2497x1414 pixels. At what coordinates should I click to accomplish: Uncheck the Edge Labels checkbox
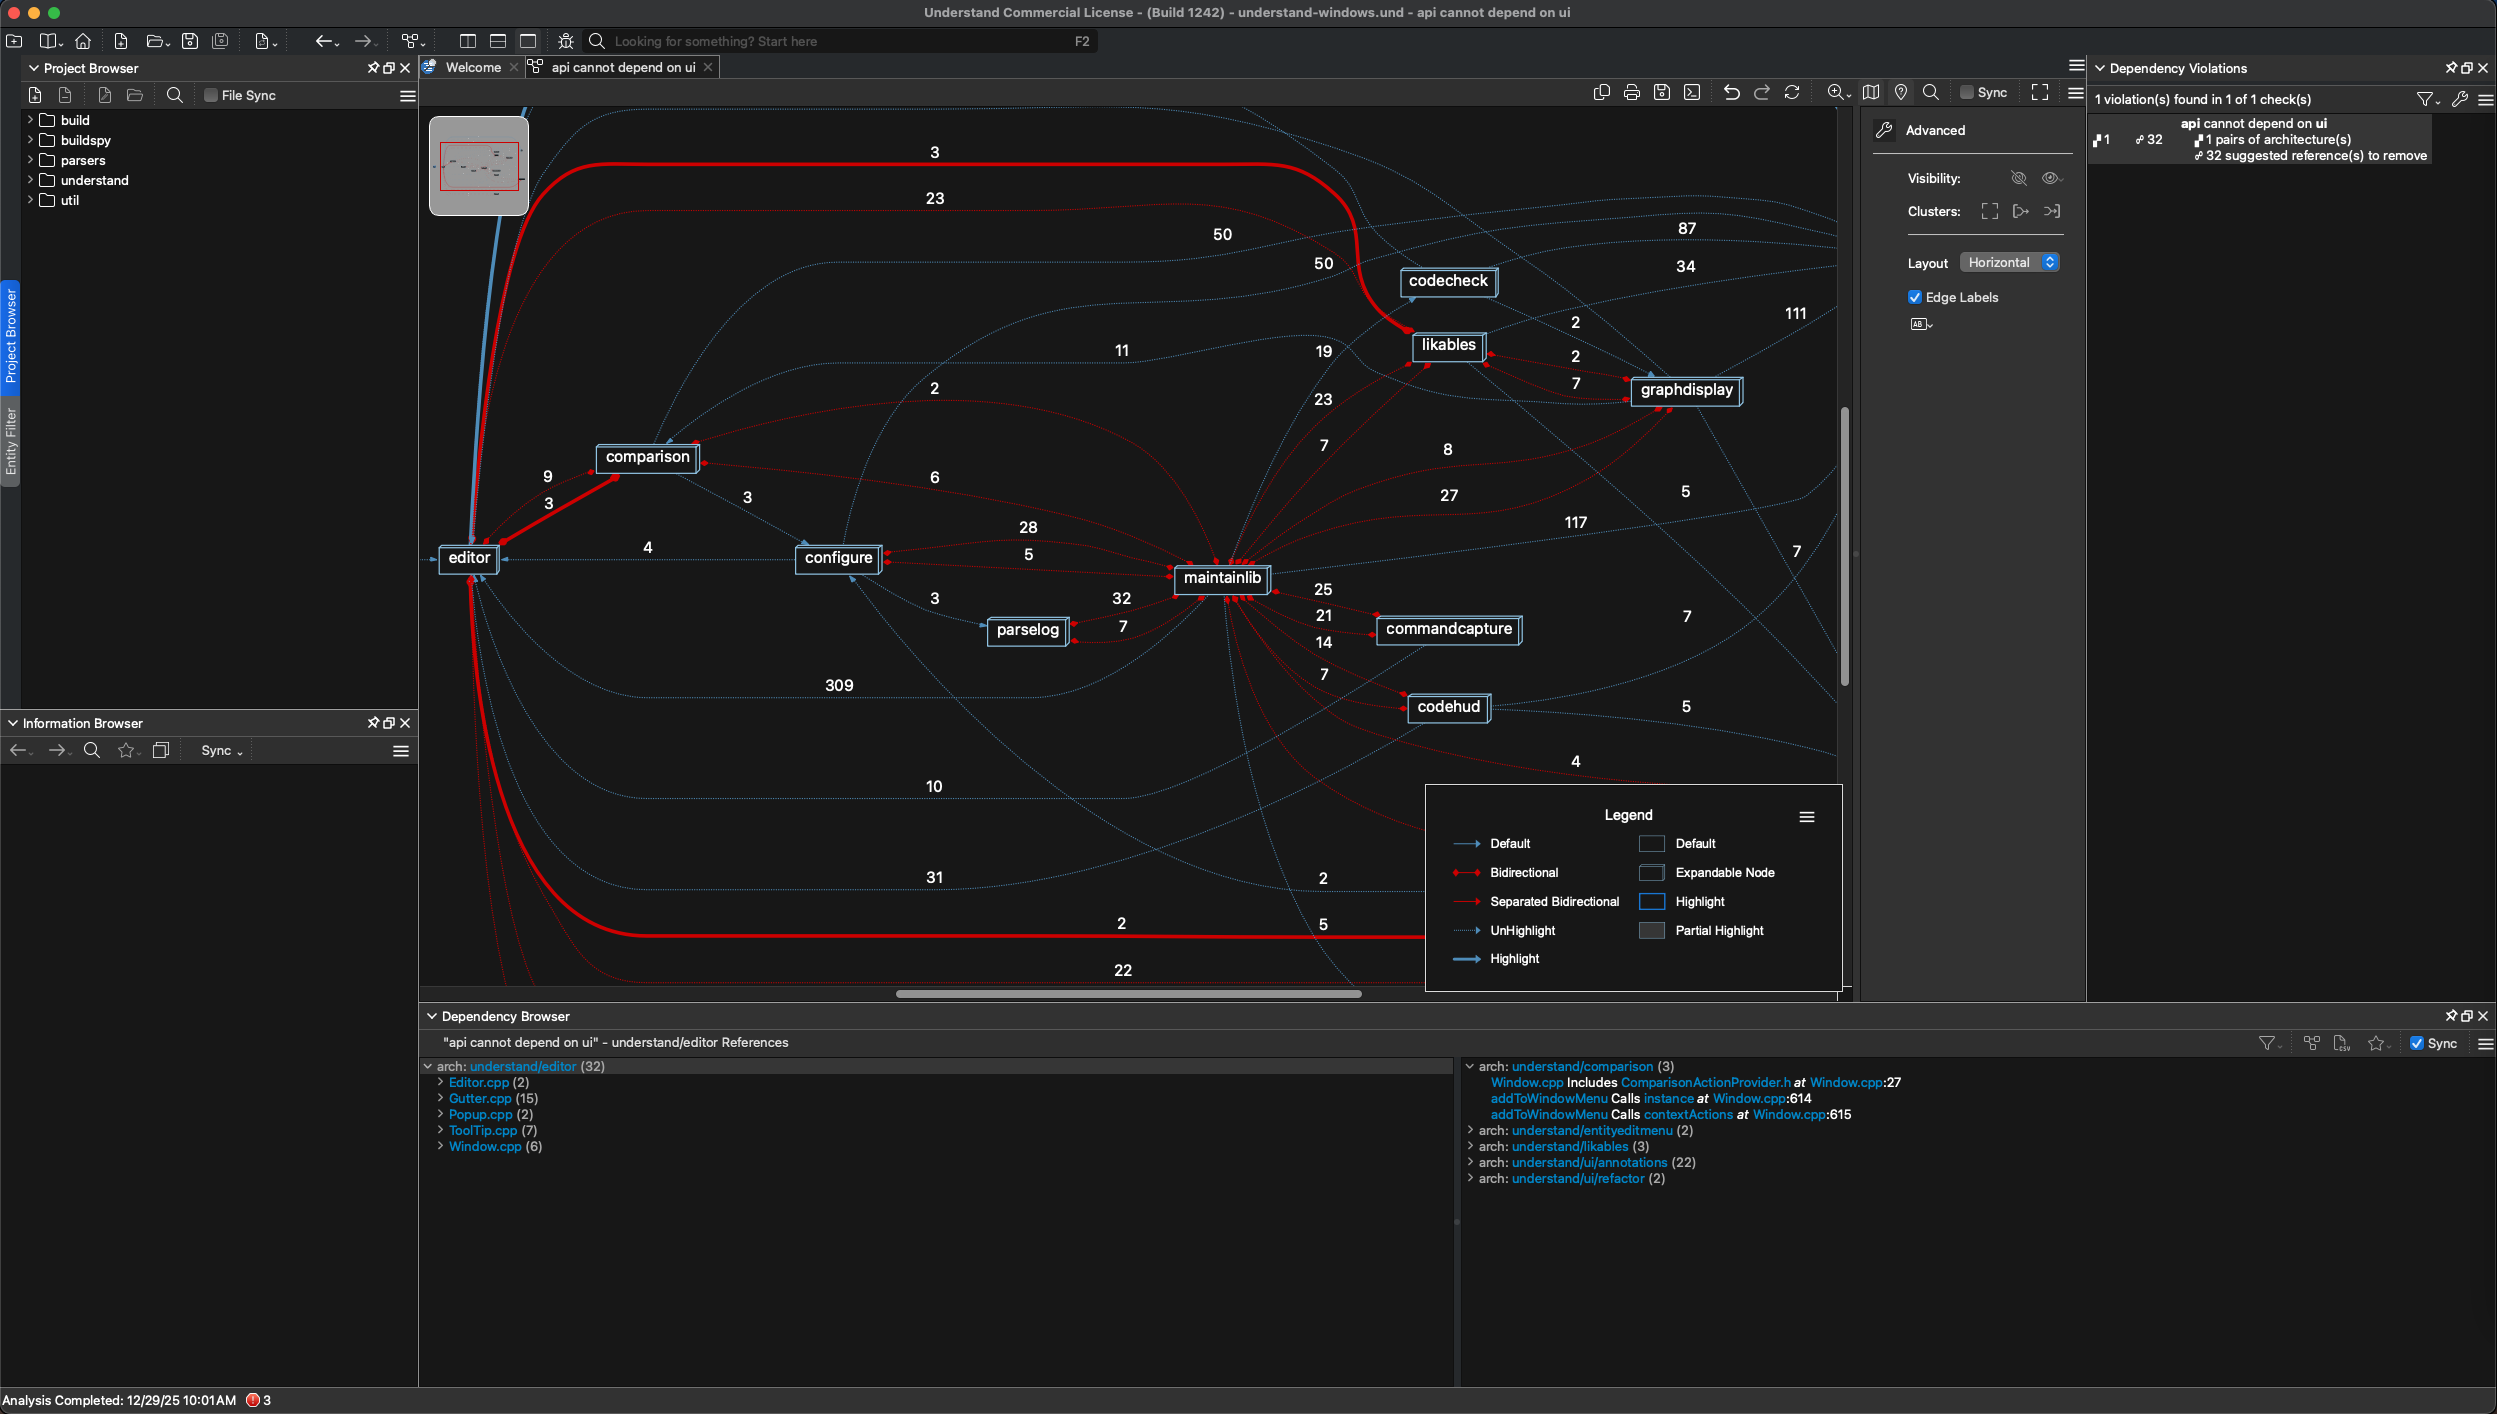click(1915, 297)
